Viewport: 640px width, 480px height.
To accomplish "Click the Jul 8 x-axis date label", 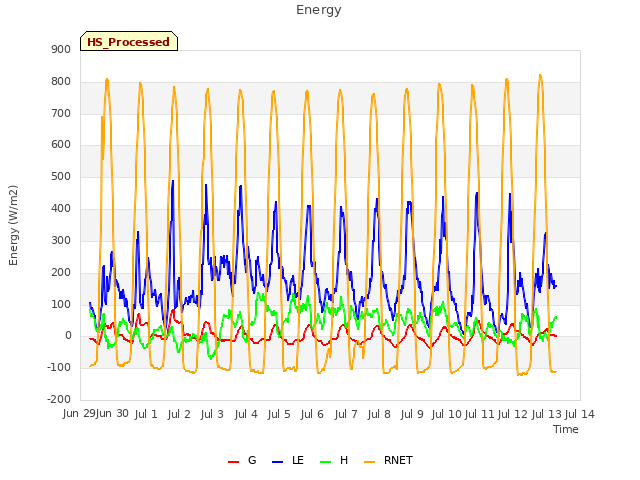I will tap(379, 414).
